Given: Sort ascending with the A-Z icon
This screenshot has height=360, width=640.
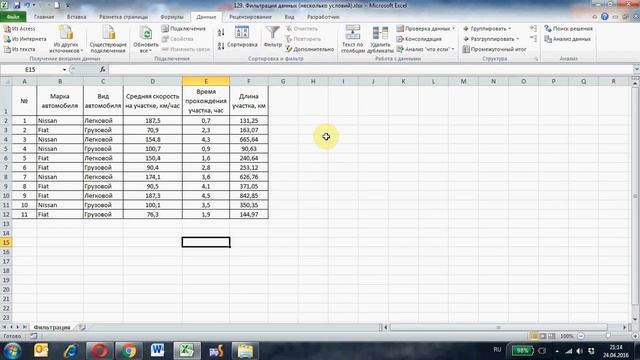Looking at the screenshot, I should 221,33.
